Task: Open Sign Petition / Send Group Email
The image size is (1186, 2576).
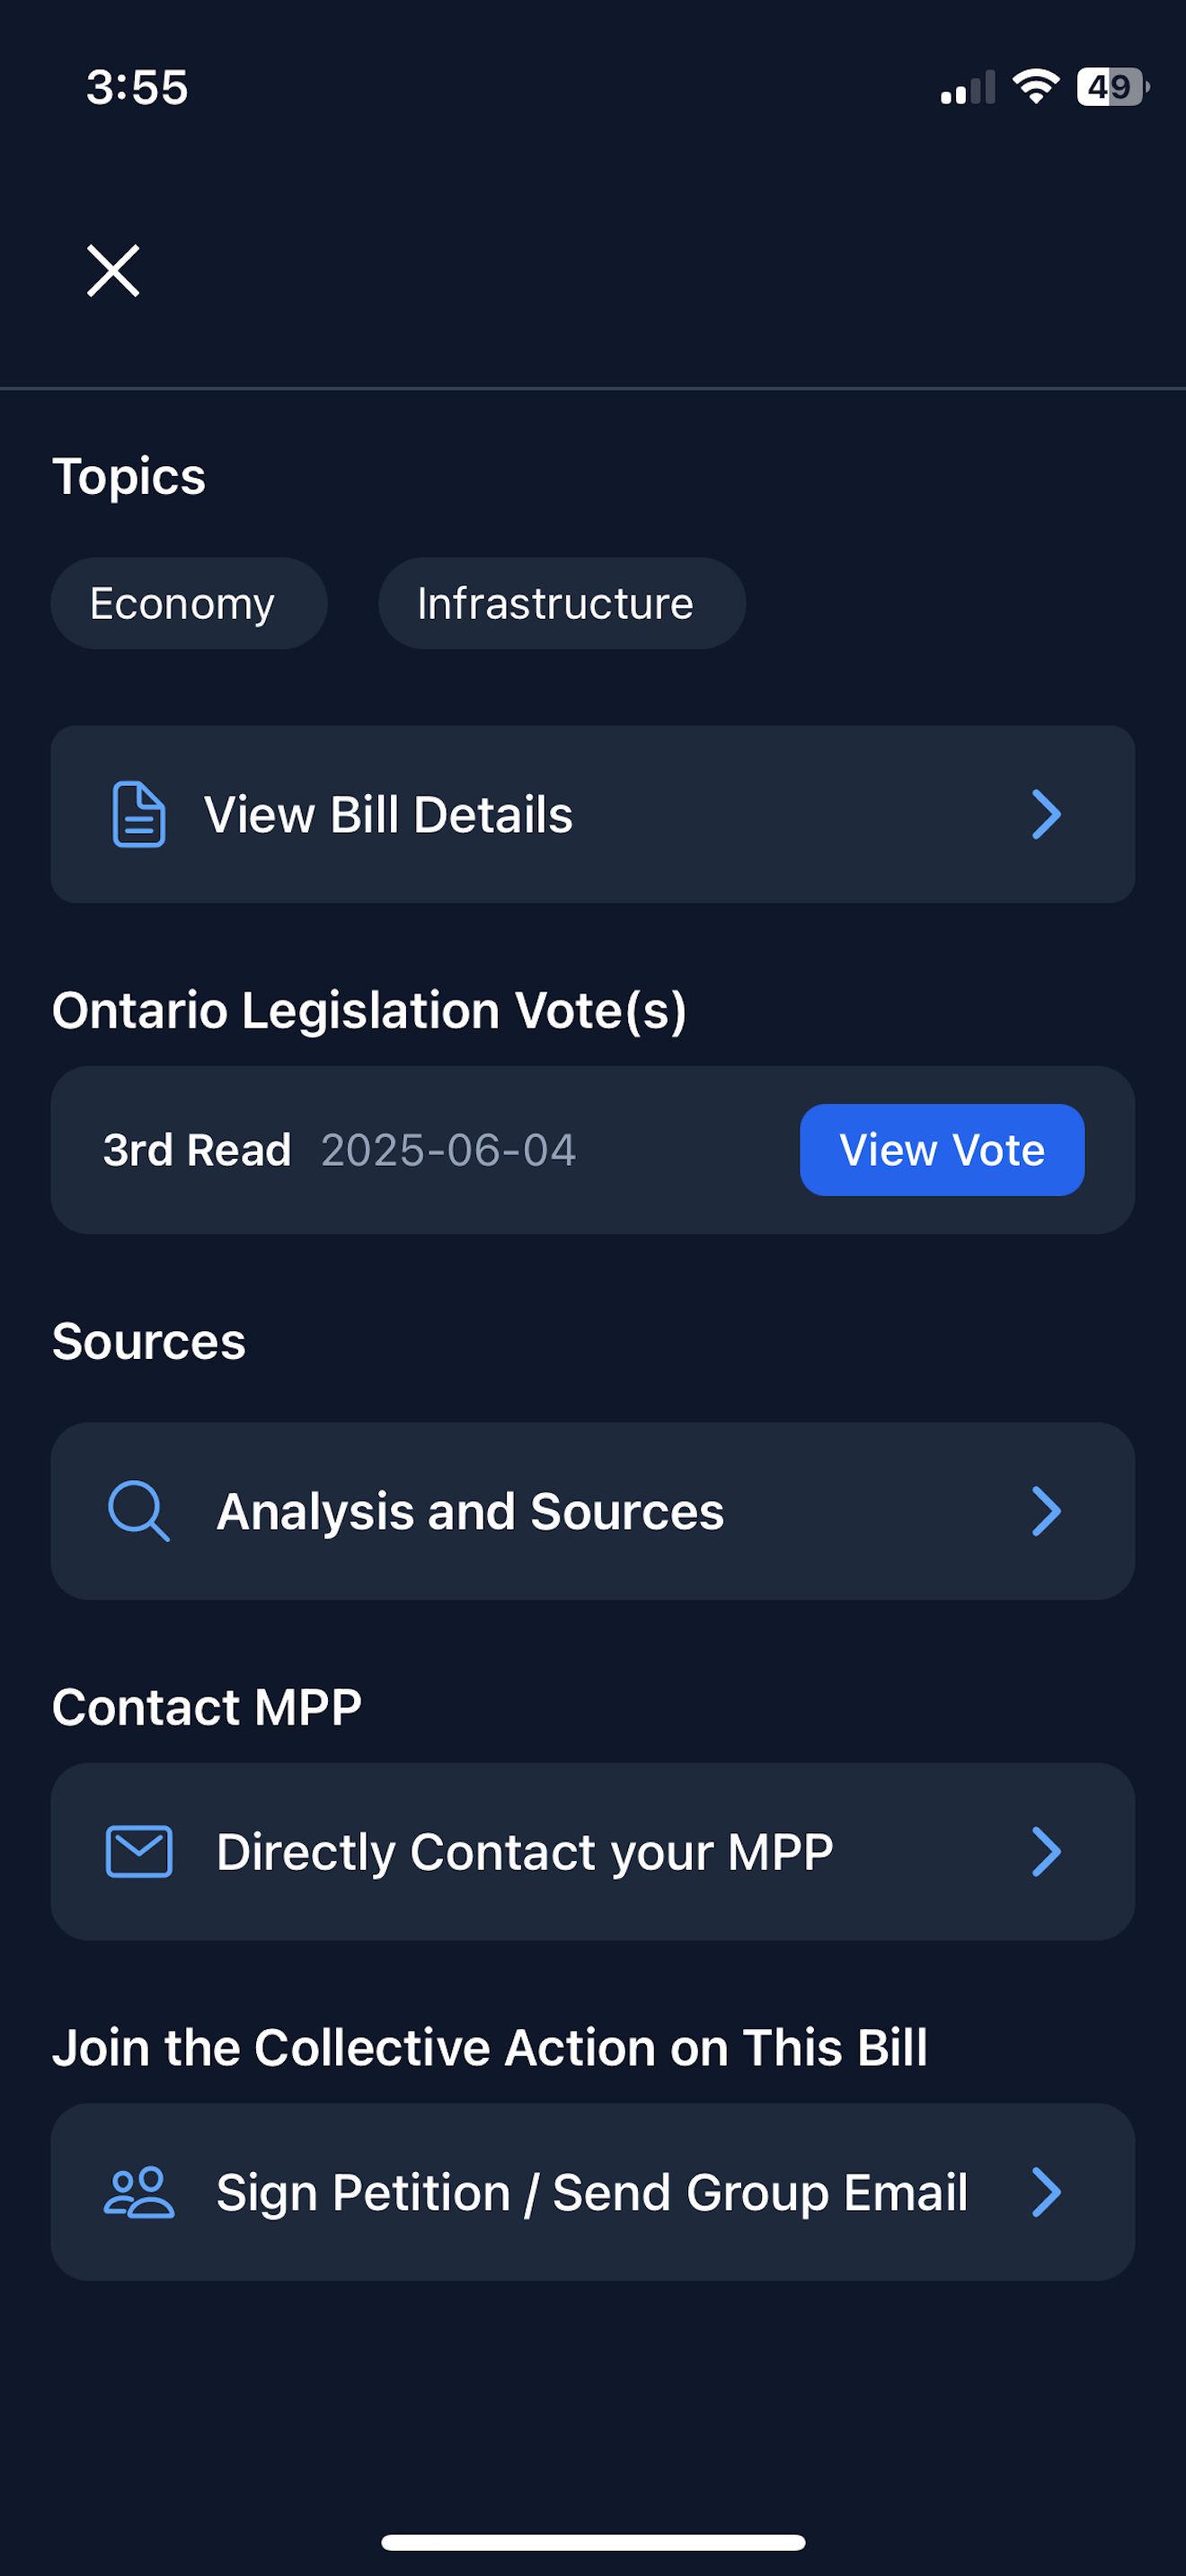Action: coord(592,2192)
